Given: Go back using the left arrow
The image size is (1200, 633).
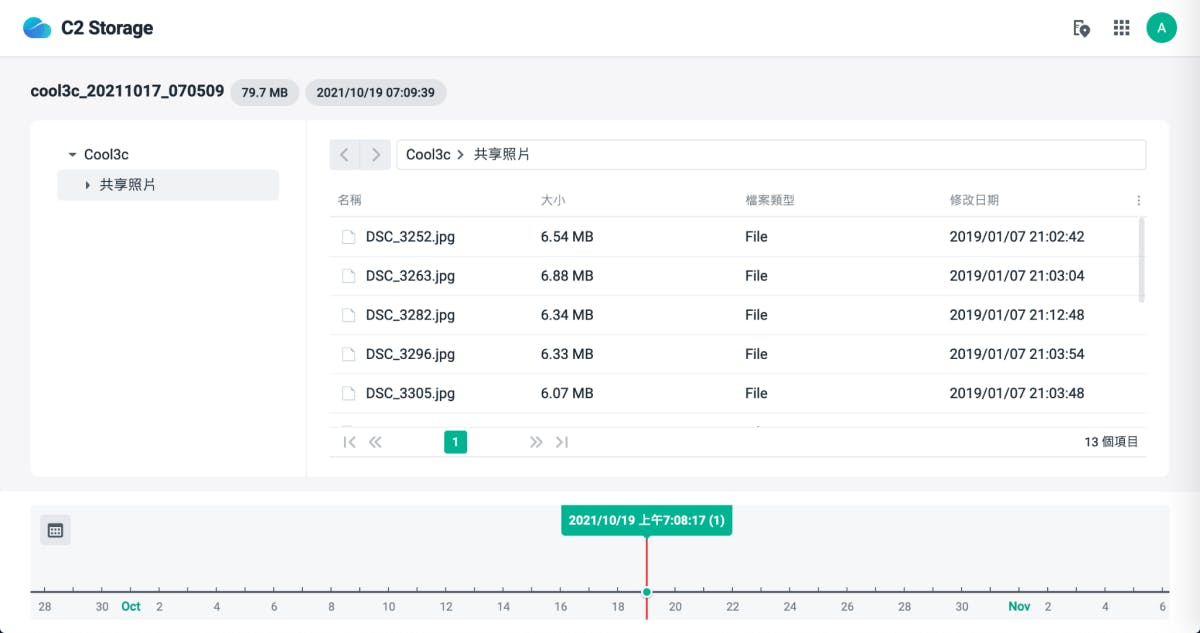Looking at the screenshot, I should pyautogui.click(x=345, y=155).
